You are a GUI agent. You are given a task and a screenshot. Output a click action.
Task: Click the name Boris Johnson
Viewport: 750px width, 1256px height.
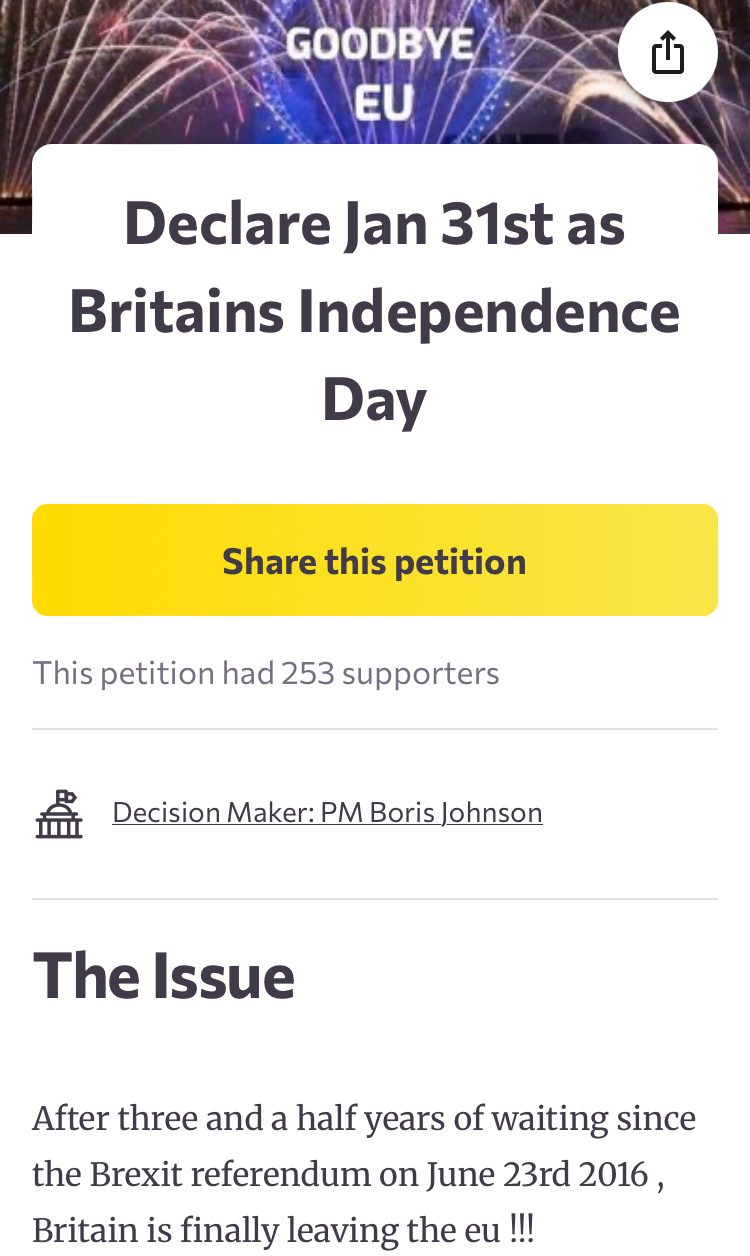[456, 813]
